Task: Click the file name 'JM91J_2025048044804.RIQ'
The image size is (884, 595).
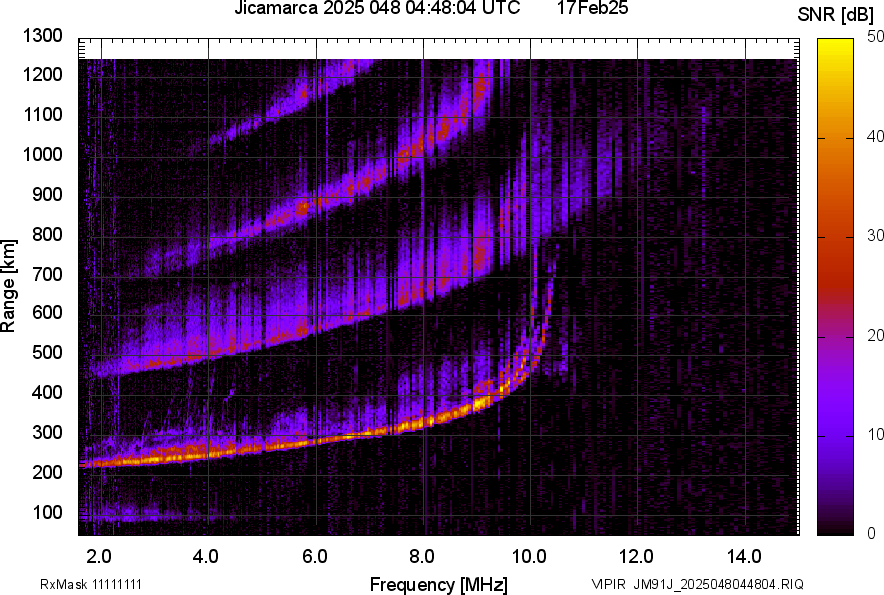Action: tap(718, 584)
